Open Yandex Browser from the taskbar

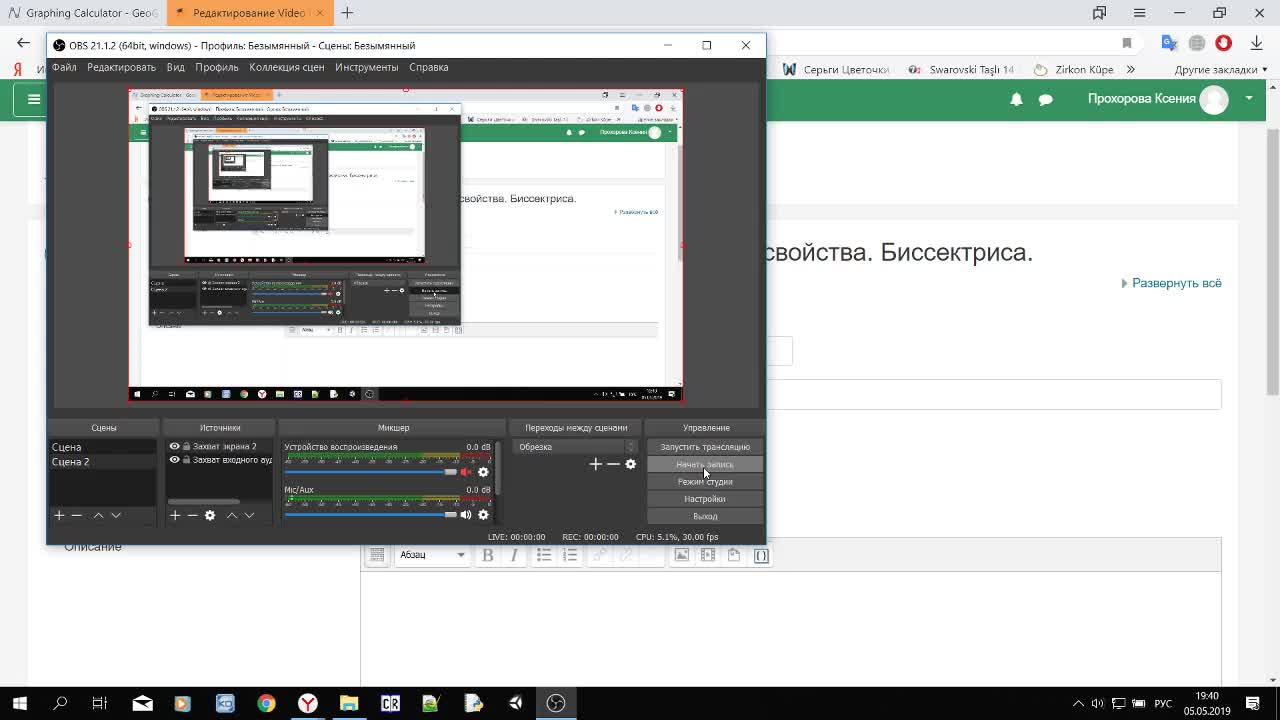coord(308,703)
